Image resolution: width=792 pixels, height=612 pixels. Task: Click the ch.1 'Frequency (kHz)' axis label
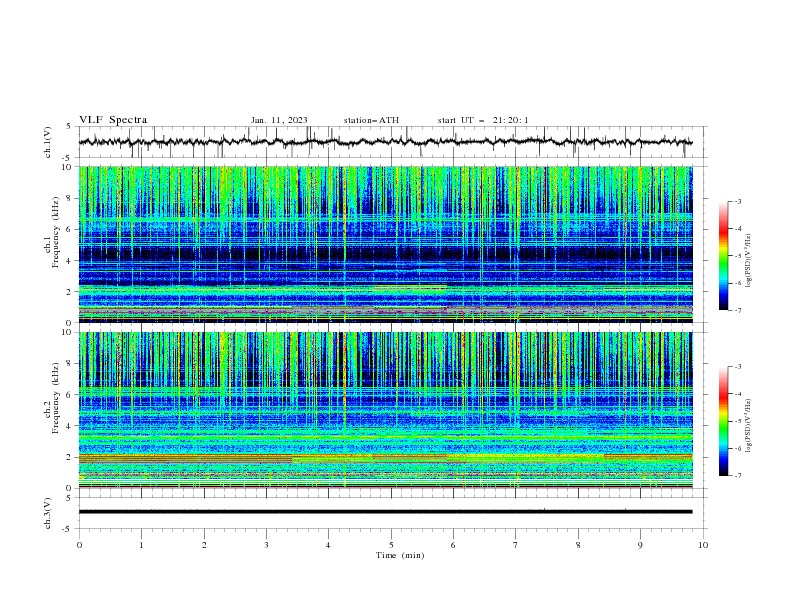(56, 234)
